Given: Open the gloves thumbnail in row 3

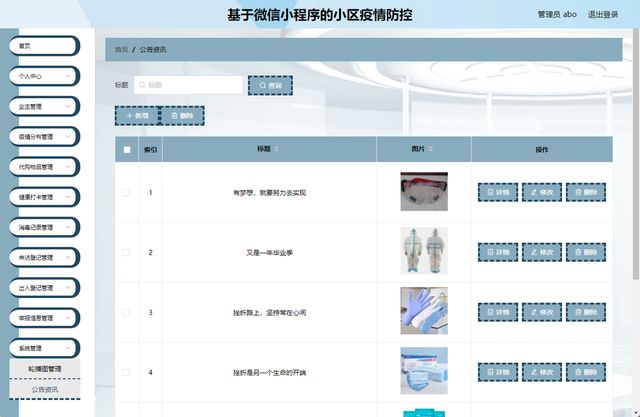Looking at the screenshot, I should [x=424, y=311].
